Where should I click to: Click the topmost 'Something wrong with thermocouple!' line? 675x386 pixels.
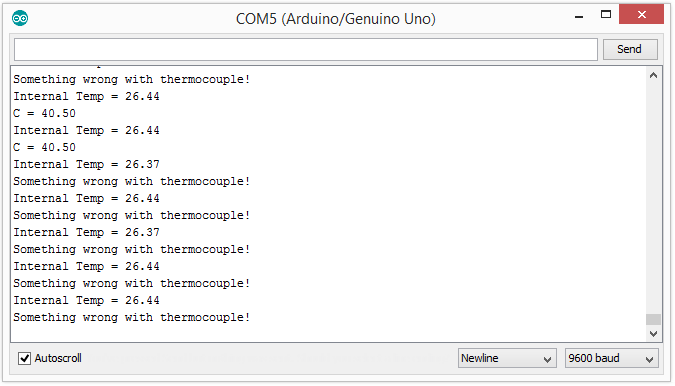[132, 80]
